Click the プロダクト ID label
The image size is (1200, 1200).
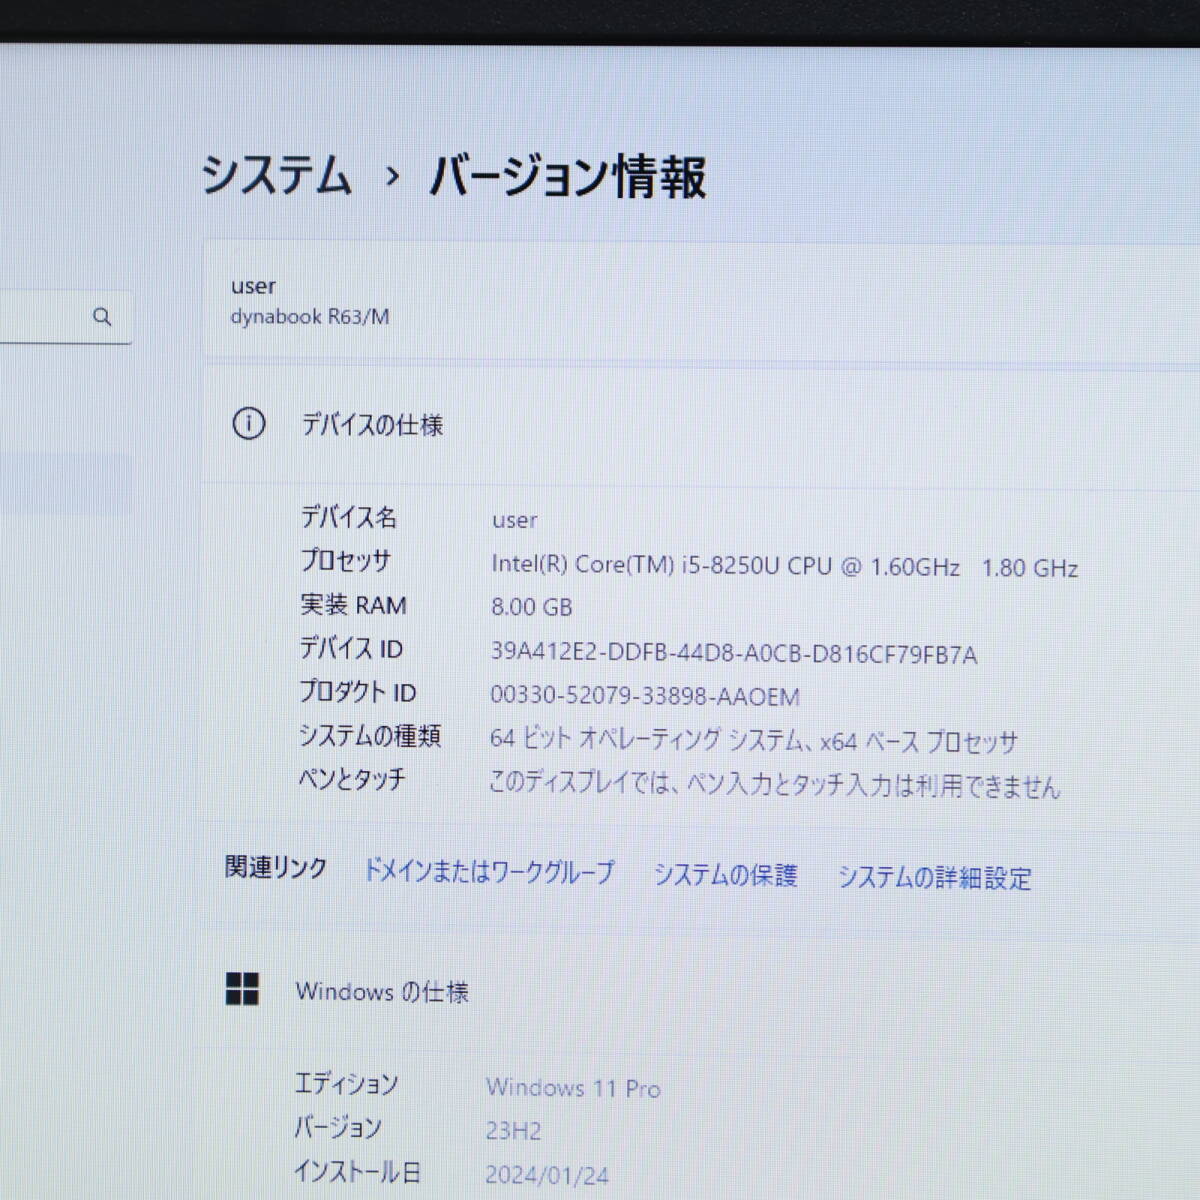358,692
